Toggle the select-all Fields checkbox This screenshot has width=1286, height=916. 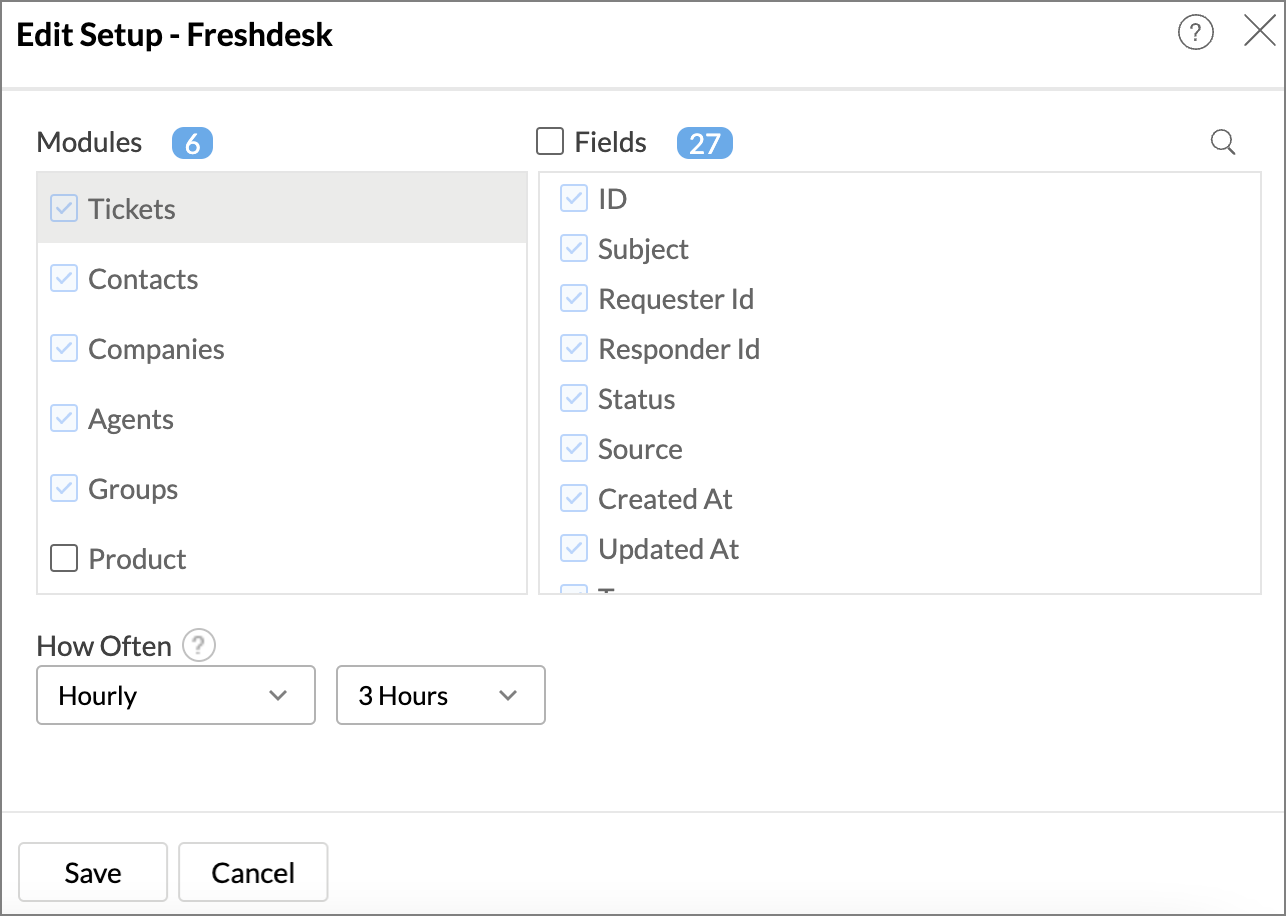[550, 141]
